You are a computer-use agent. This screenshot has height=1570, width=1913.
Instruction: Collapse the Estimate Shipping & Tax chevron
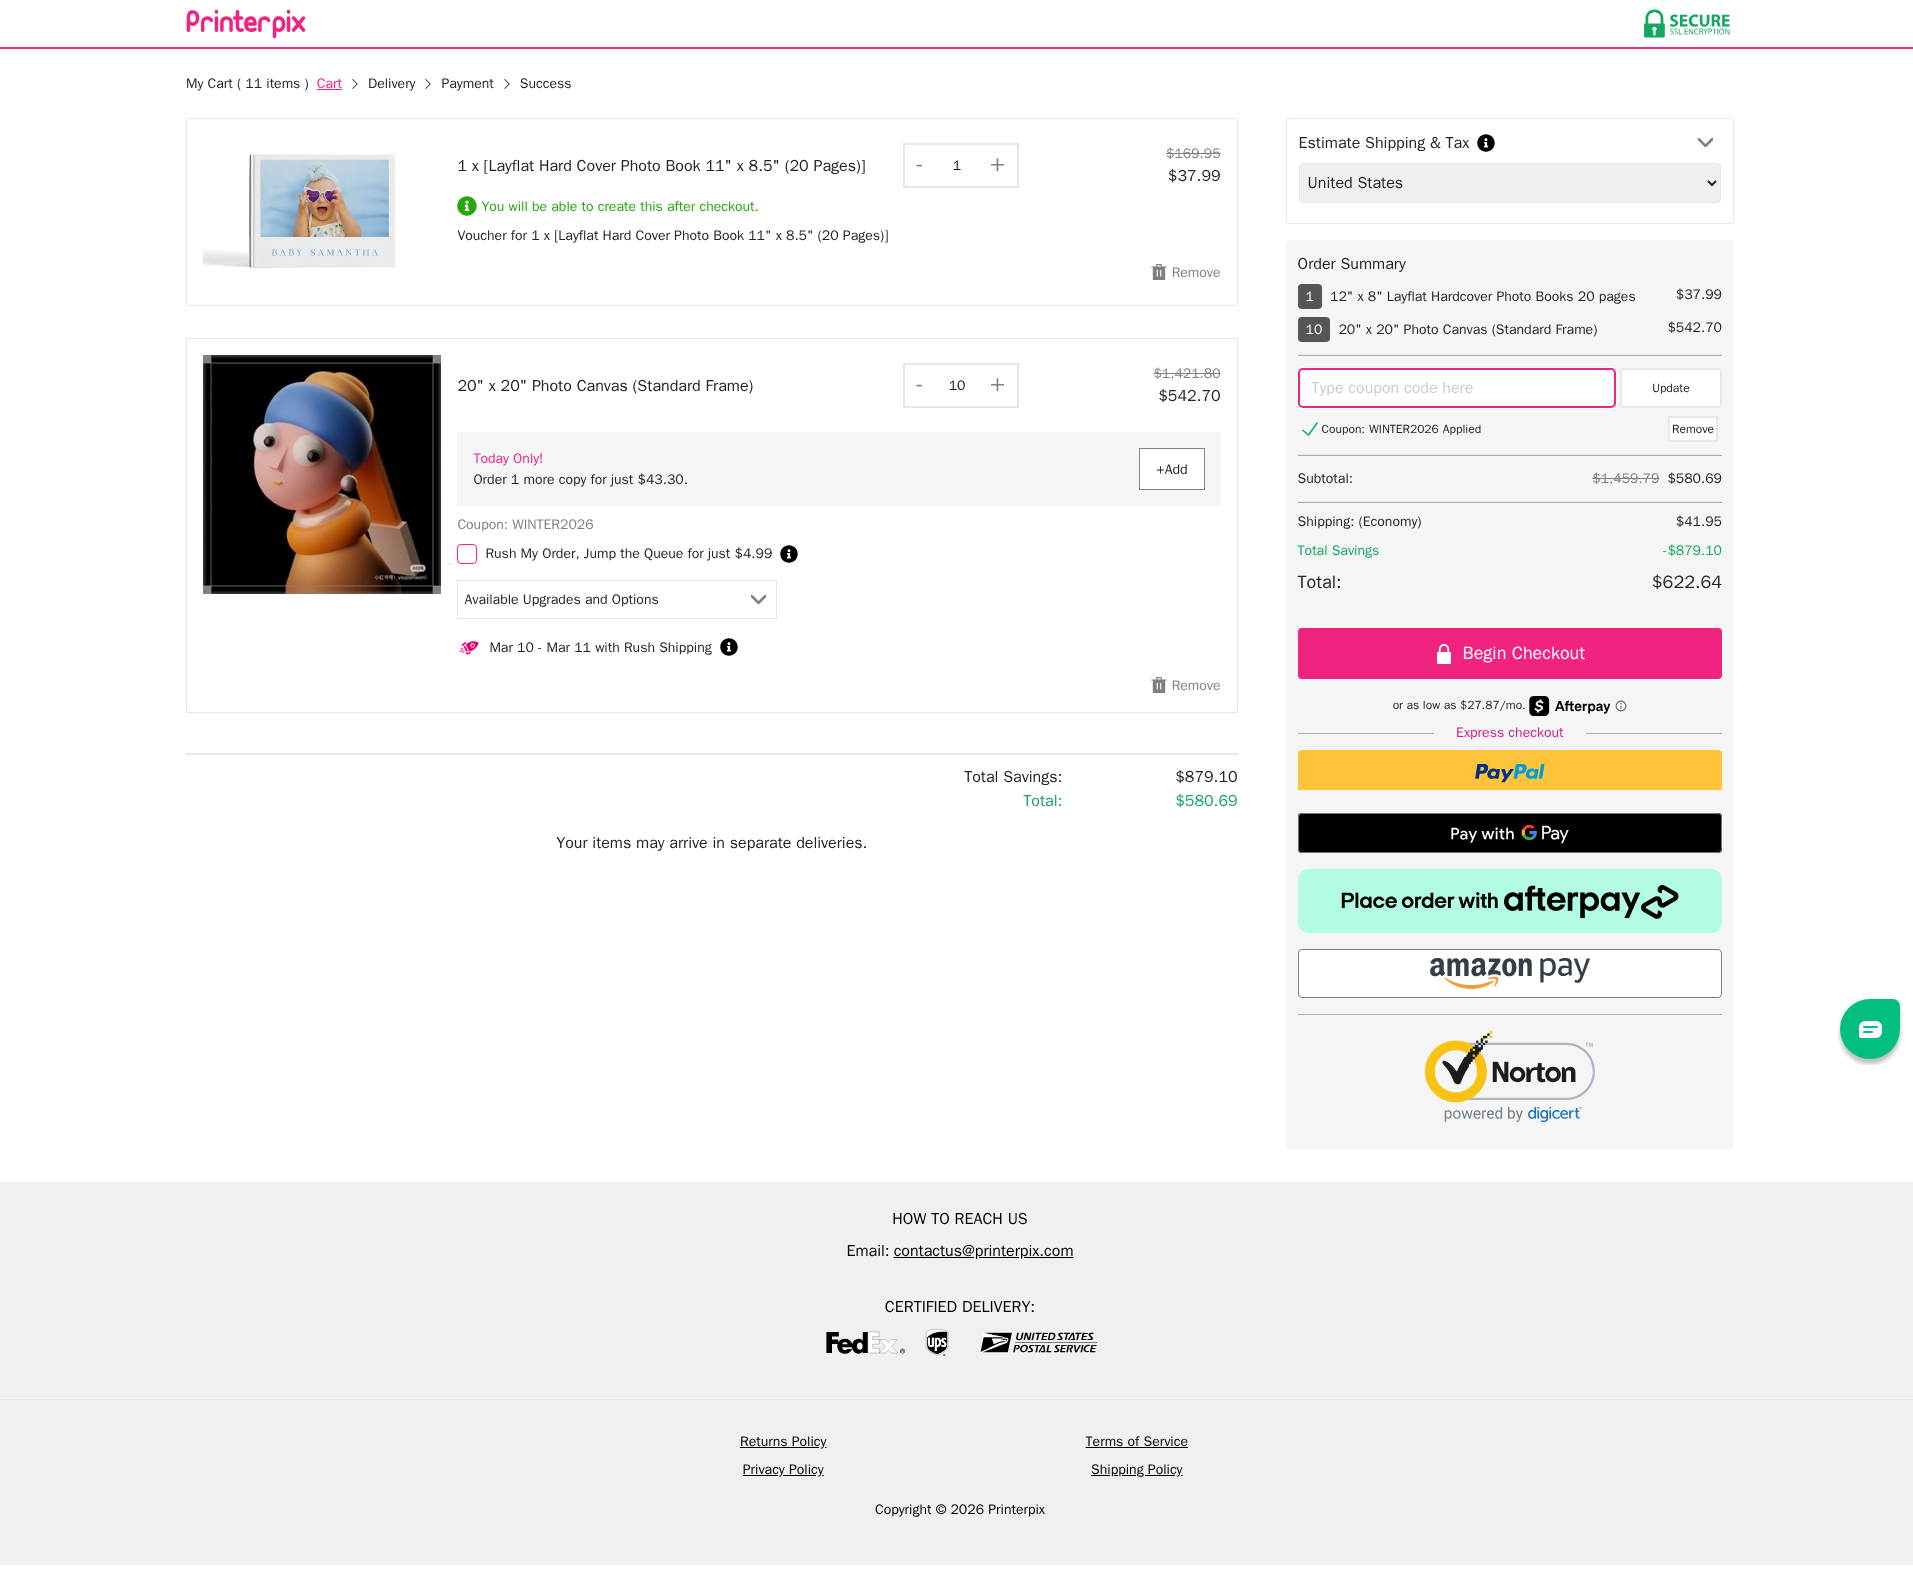pyautogui.click(x=1705, y=143)
